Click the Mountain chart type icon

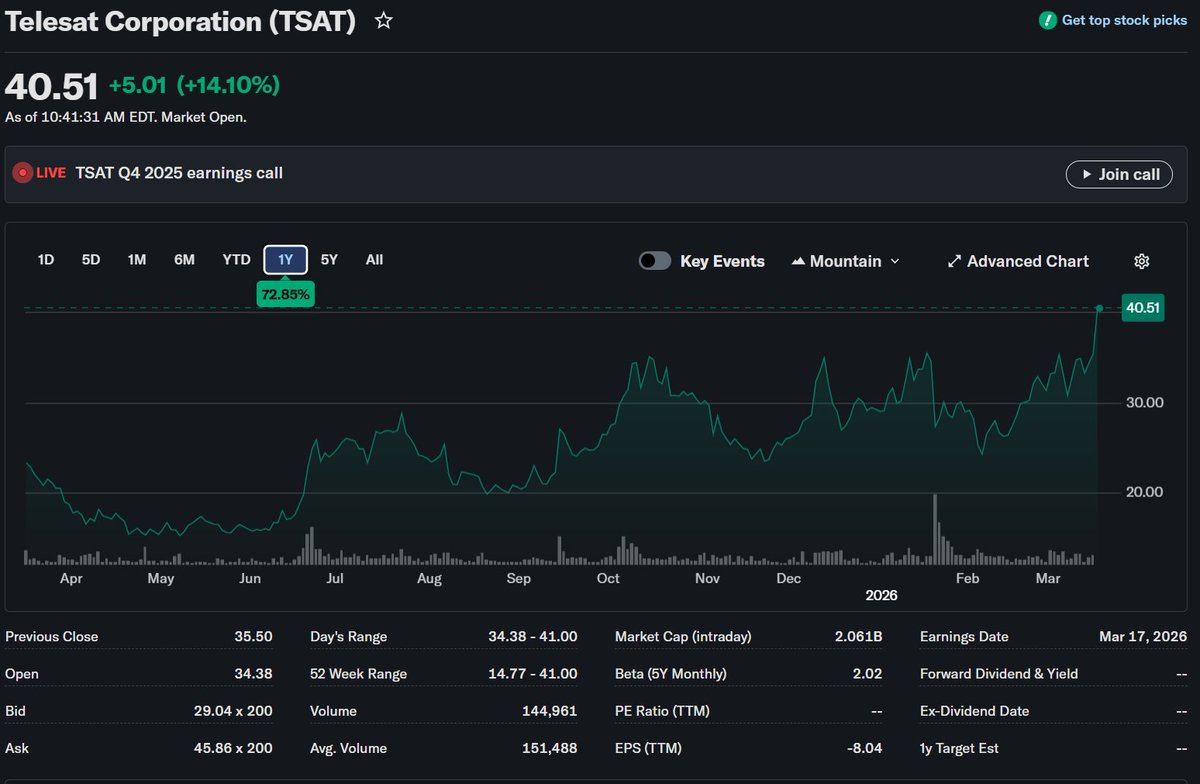(798, 261)
